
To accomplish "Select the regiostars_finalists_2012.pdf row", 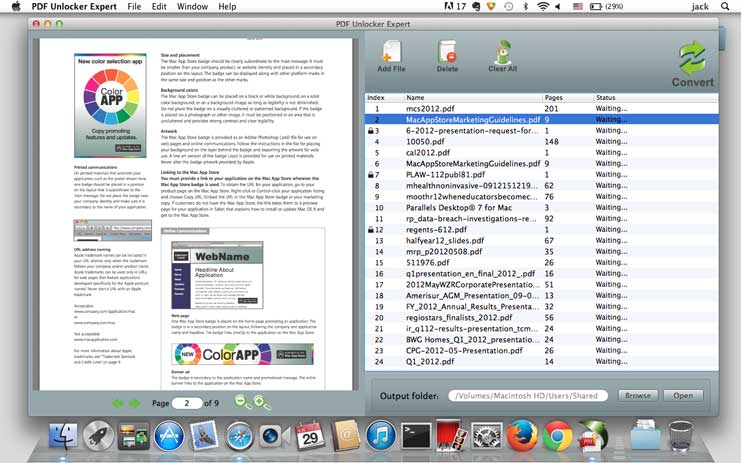I will click(x=542, y=317).
